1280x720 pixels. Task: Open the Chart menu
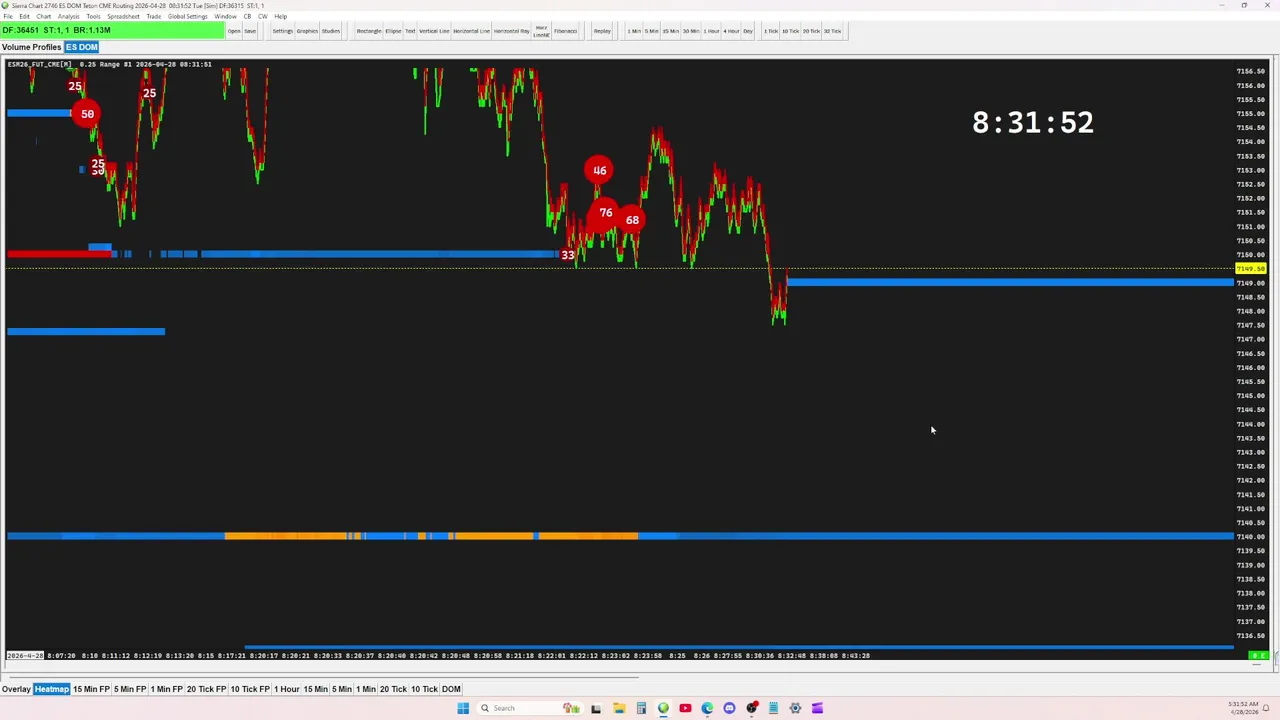pyautogui.click(x=44, y=16)
